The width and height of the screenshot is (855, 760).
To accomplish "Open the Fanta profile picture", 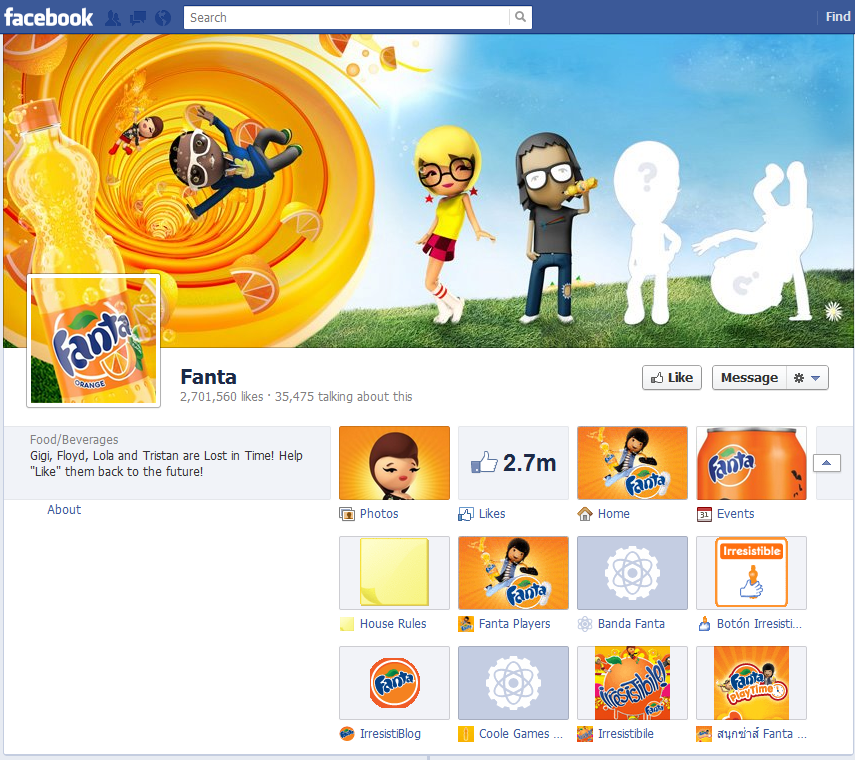I will (93, 340).
